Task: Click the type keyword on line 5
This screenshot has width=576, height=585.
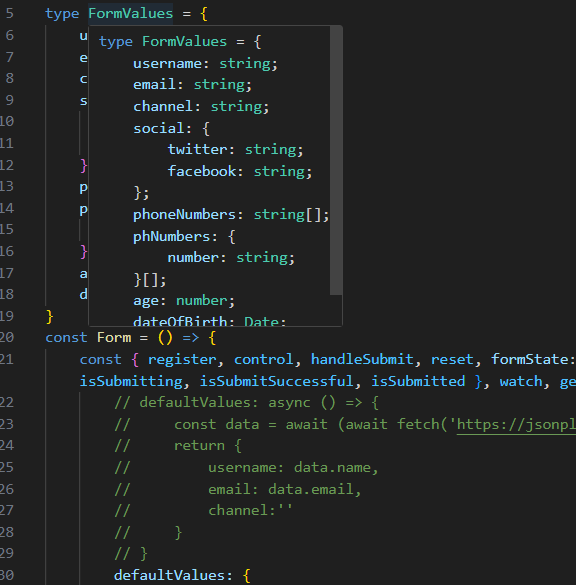Action: pyautogui.click(x=62, y=14)
